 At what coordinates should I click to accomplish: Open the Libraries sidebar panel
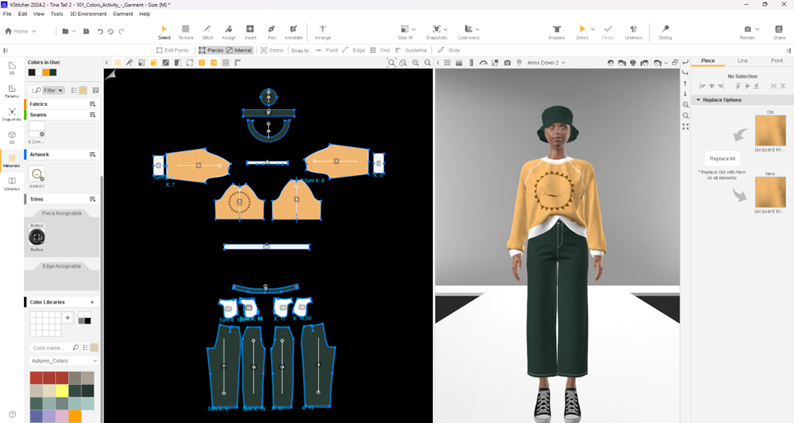coord(12,183)
